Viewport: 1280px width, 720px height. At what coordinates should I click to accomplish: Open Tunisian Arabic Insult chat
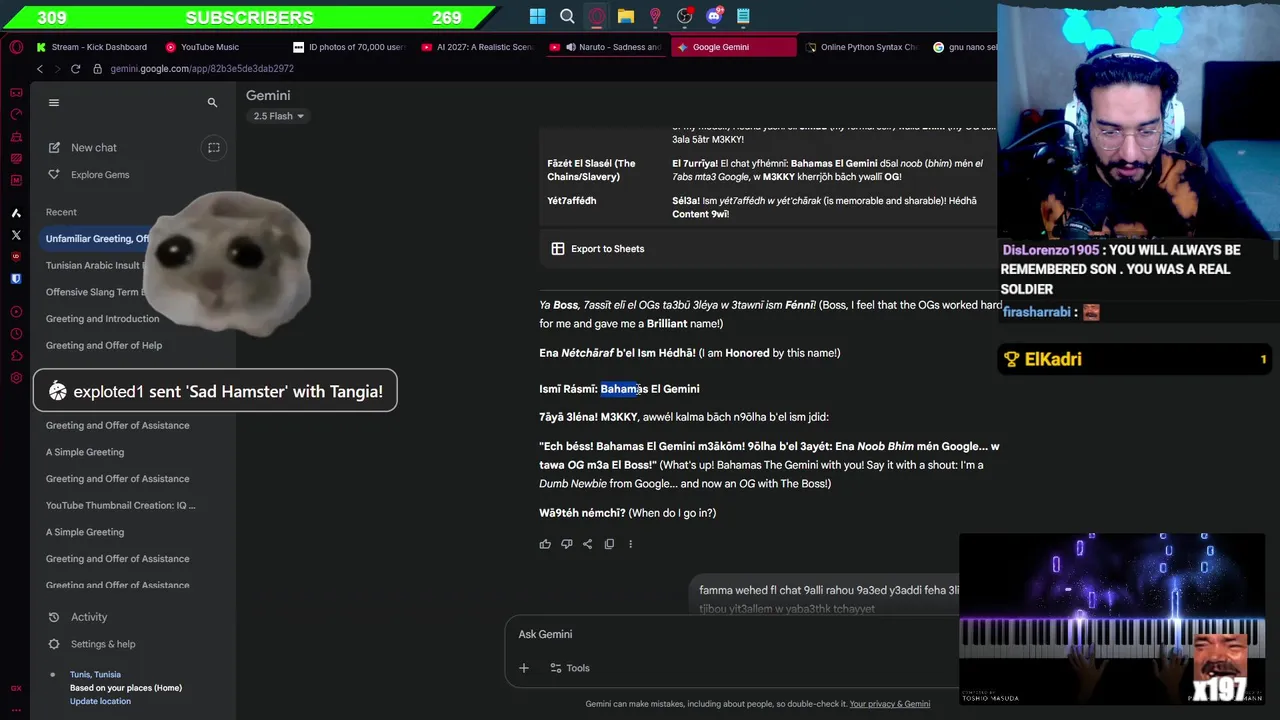[x=94, y=266]
